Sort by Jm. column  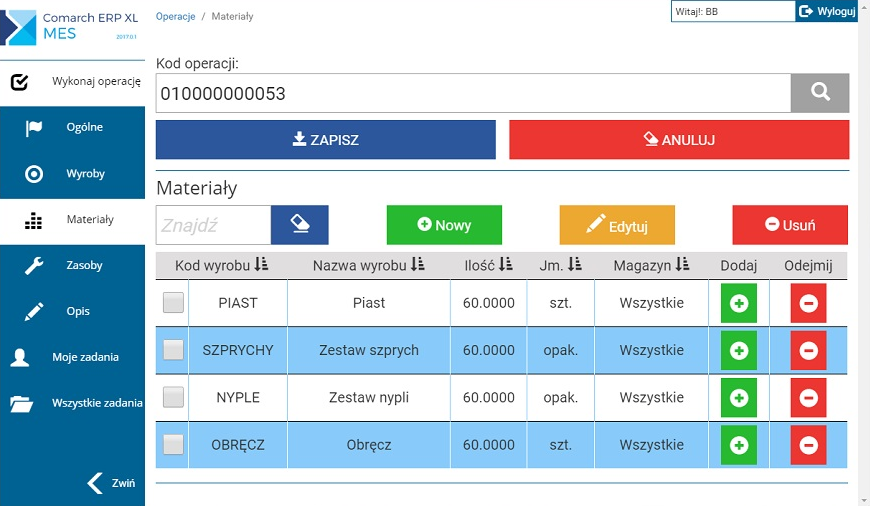coord(560,265)
